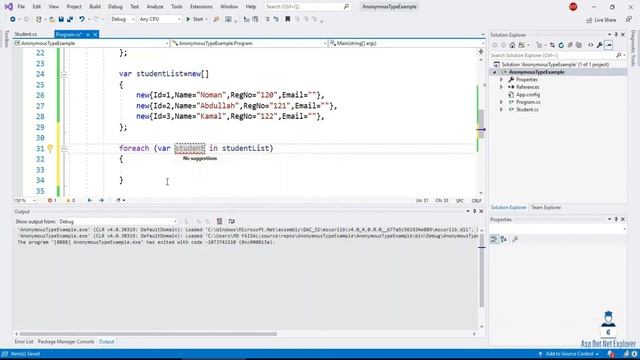Viewport: 640px width, 360px height.
Task: Switch to the Team Explorer tab
Action: (546, 207)
